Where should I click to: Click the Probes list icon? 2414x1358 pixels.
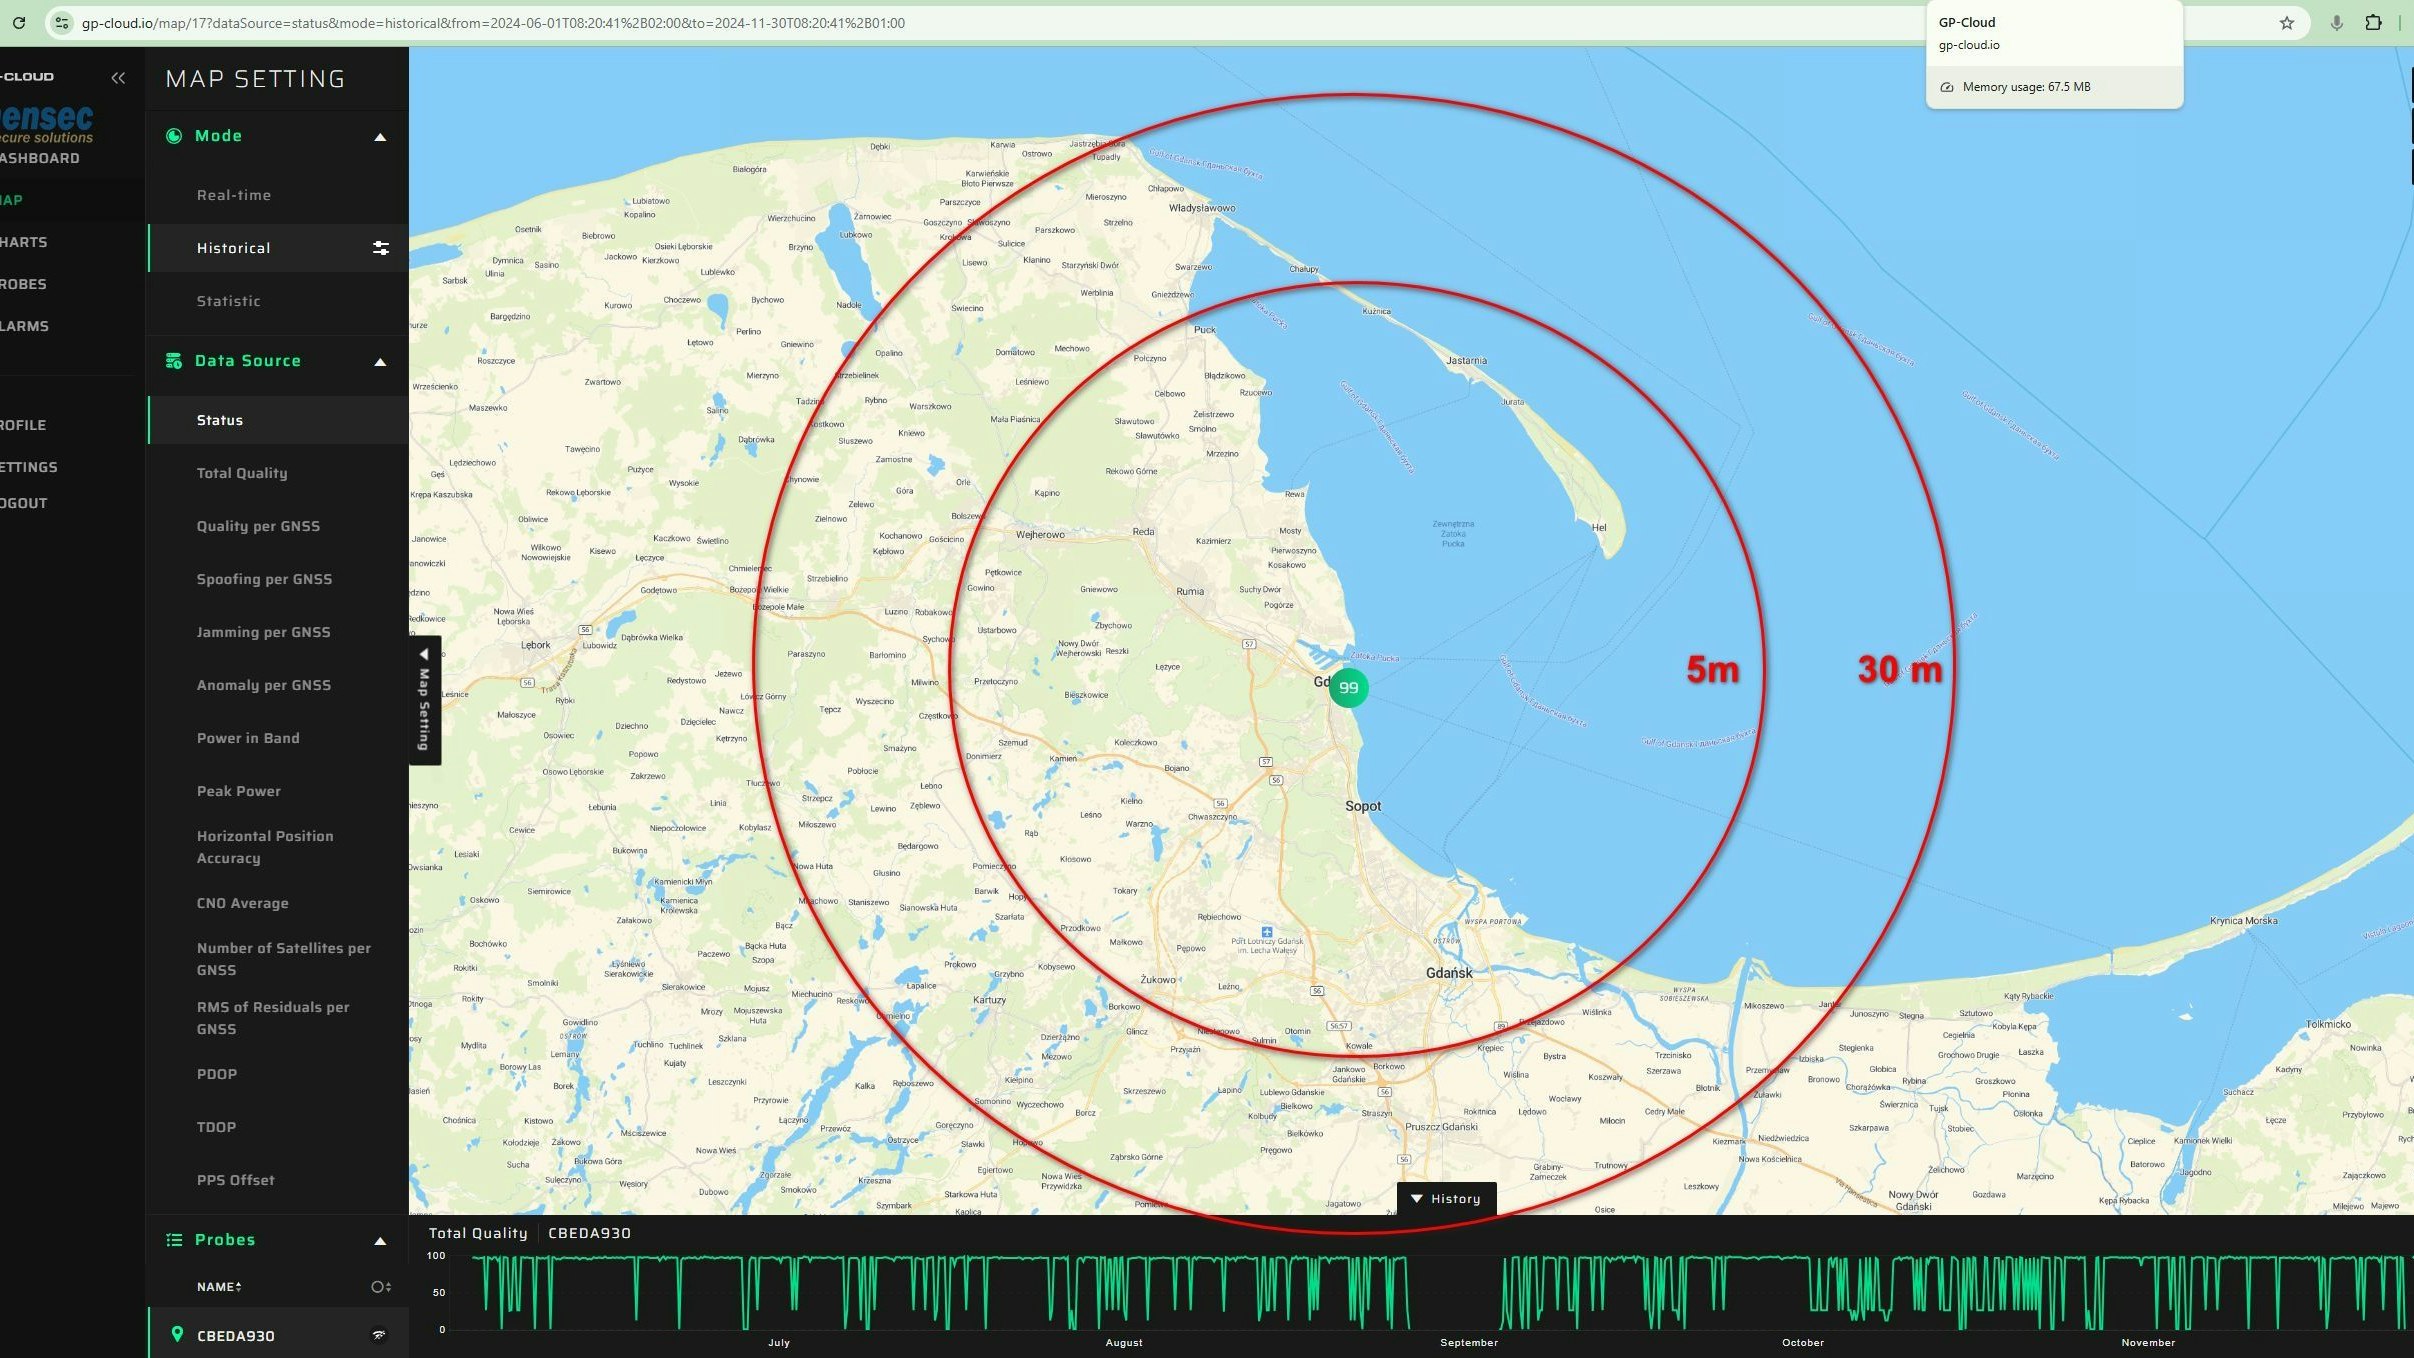point(174,1239)
